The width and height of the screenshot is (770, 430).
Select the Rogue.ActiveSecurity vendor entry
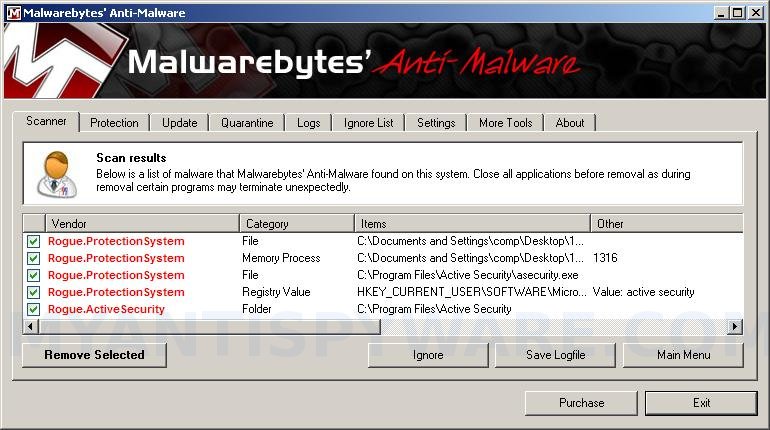106,309
